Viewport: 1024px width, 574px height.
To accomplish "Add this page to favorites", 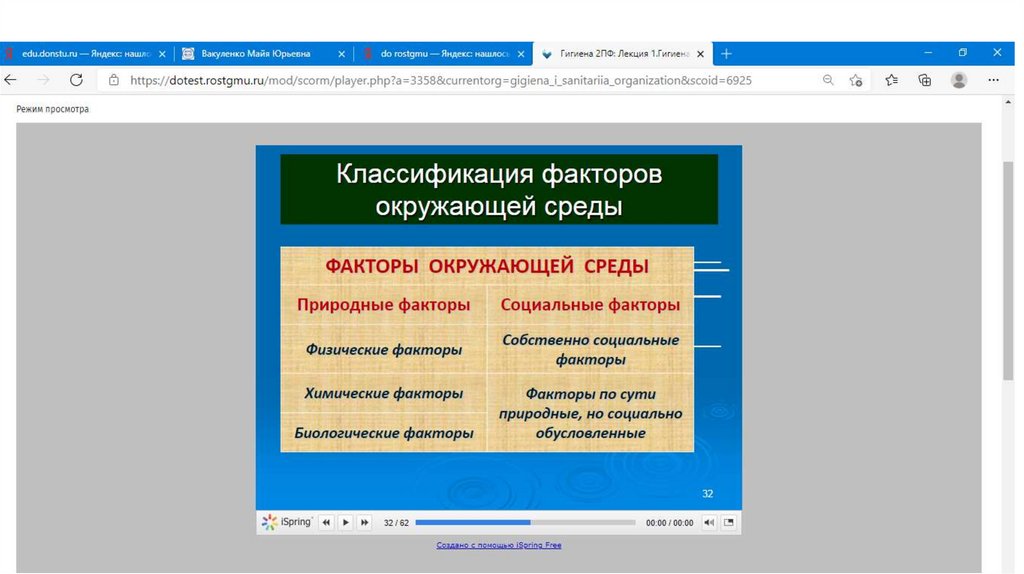I will 856,80.
